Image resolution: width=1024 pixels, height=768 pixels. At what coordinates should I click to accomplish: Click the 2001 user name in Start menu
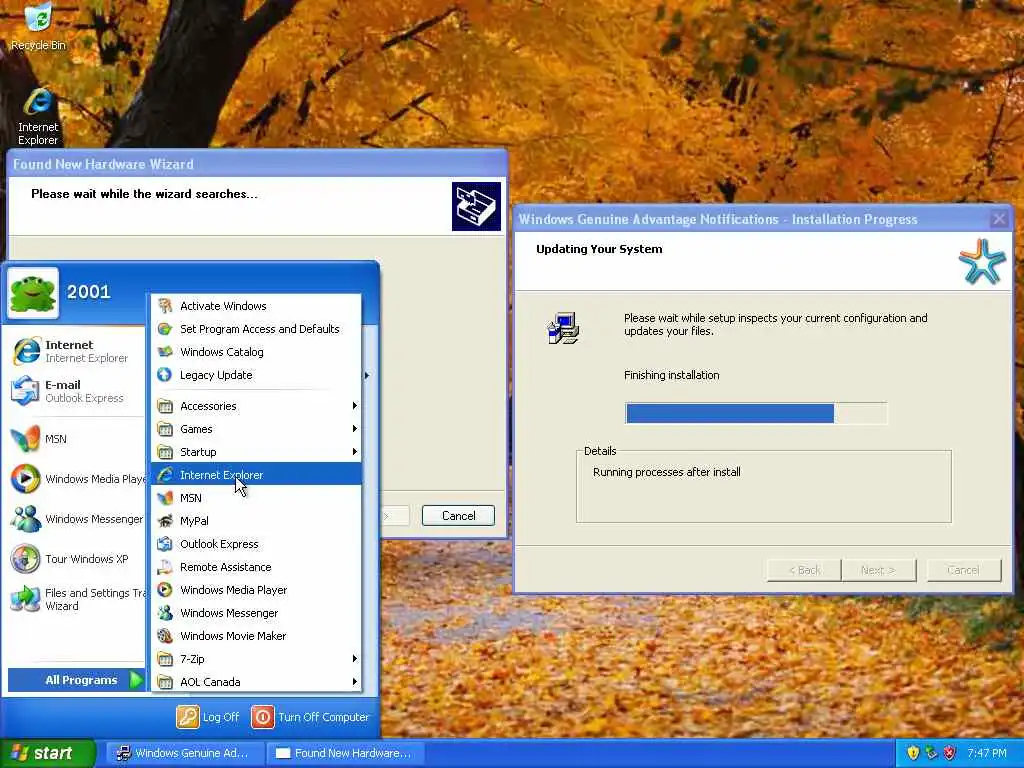click(89, 292)
